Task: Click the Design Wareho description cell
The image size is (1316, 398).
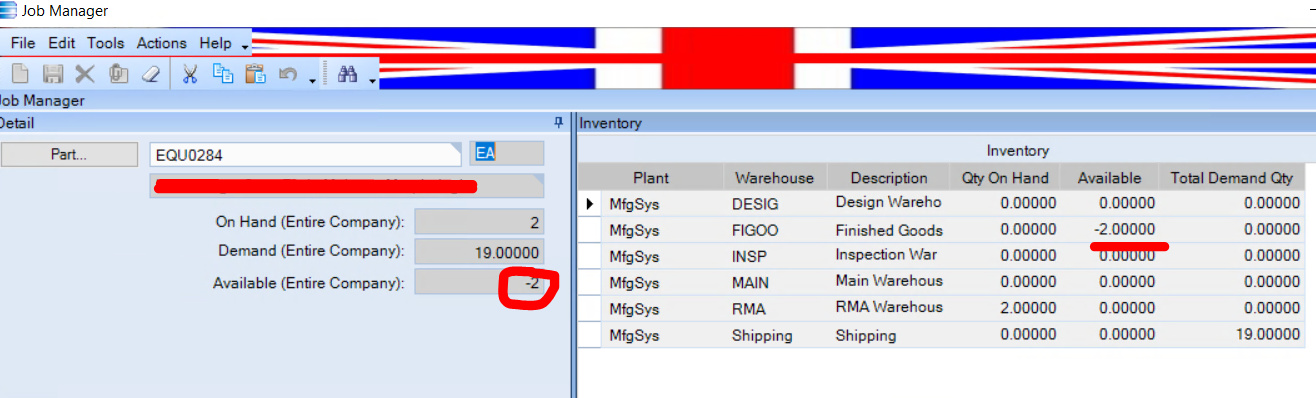Action: click(888, 203)
